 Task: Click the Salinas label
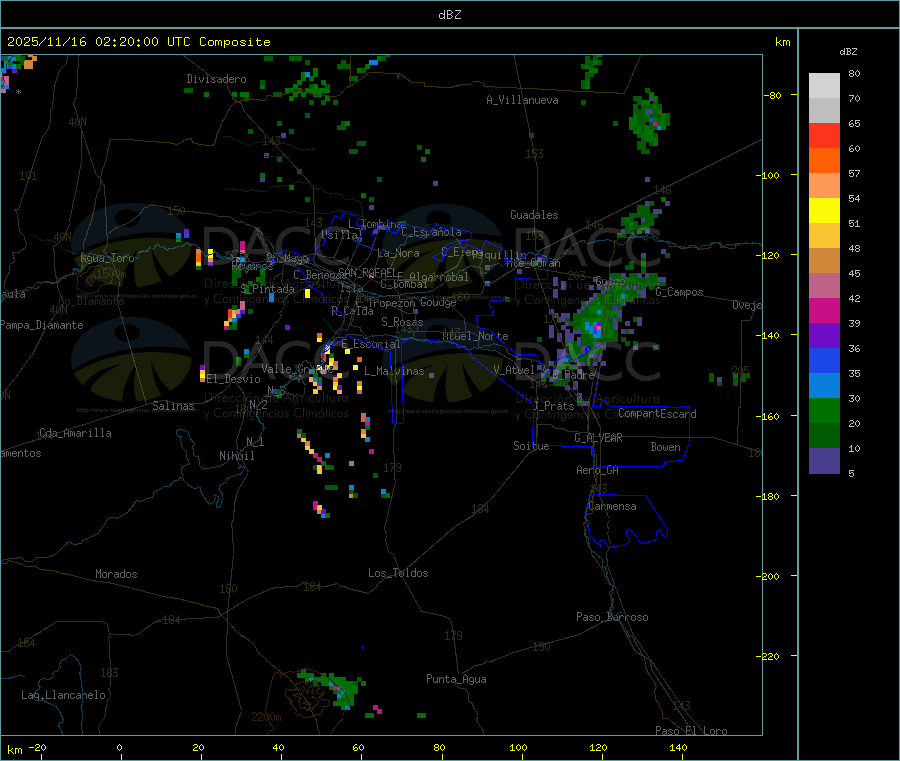click(x=173, y=406)
